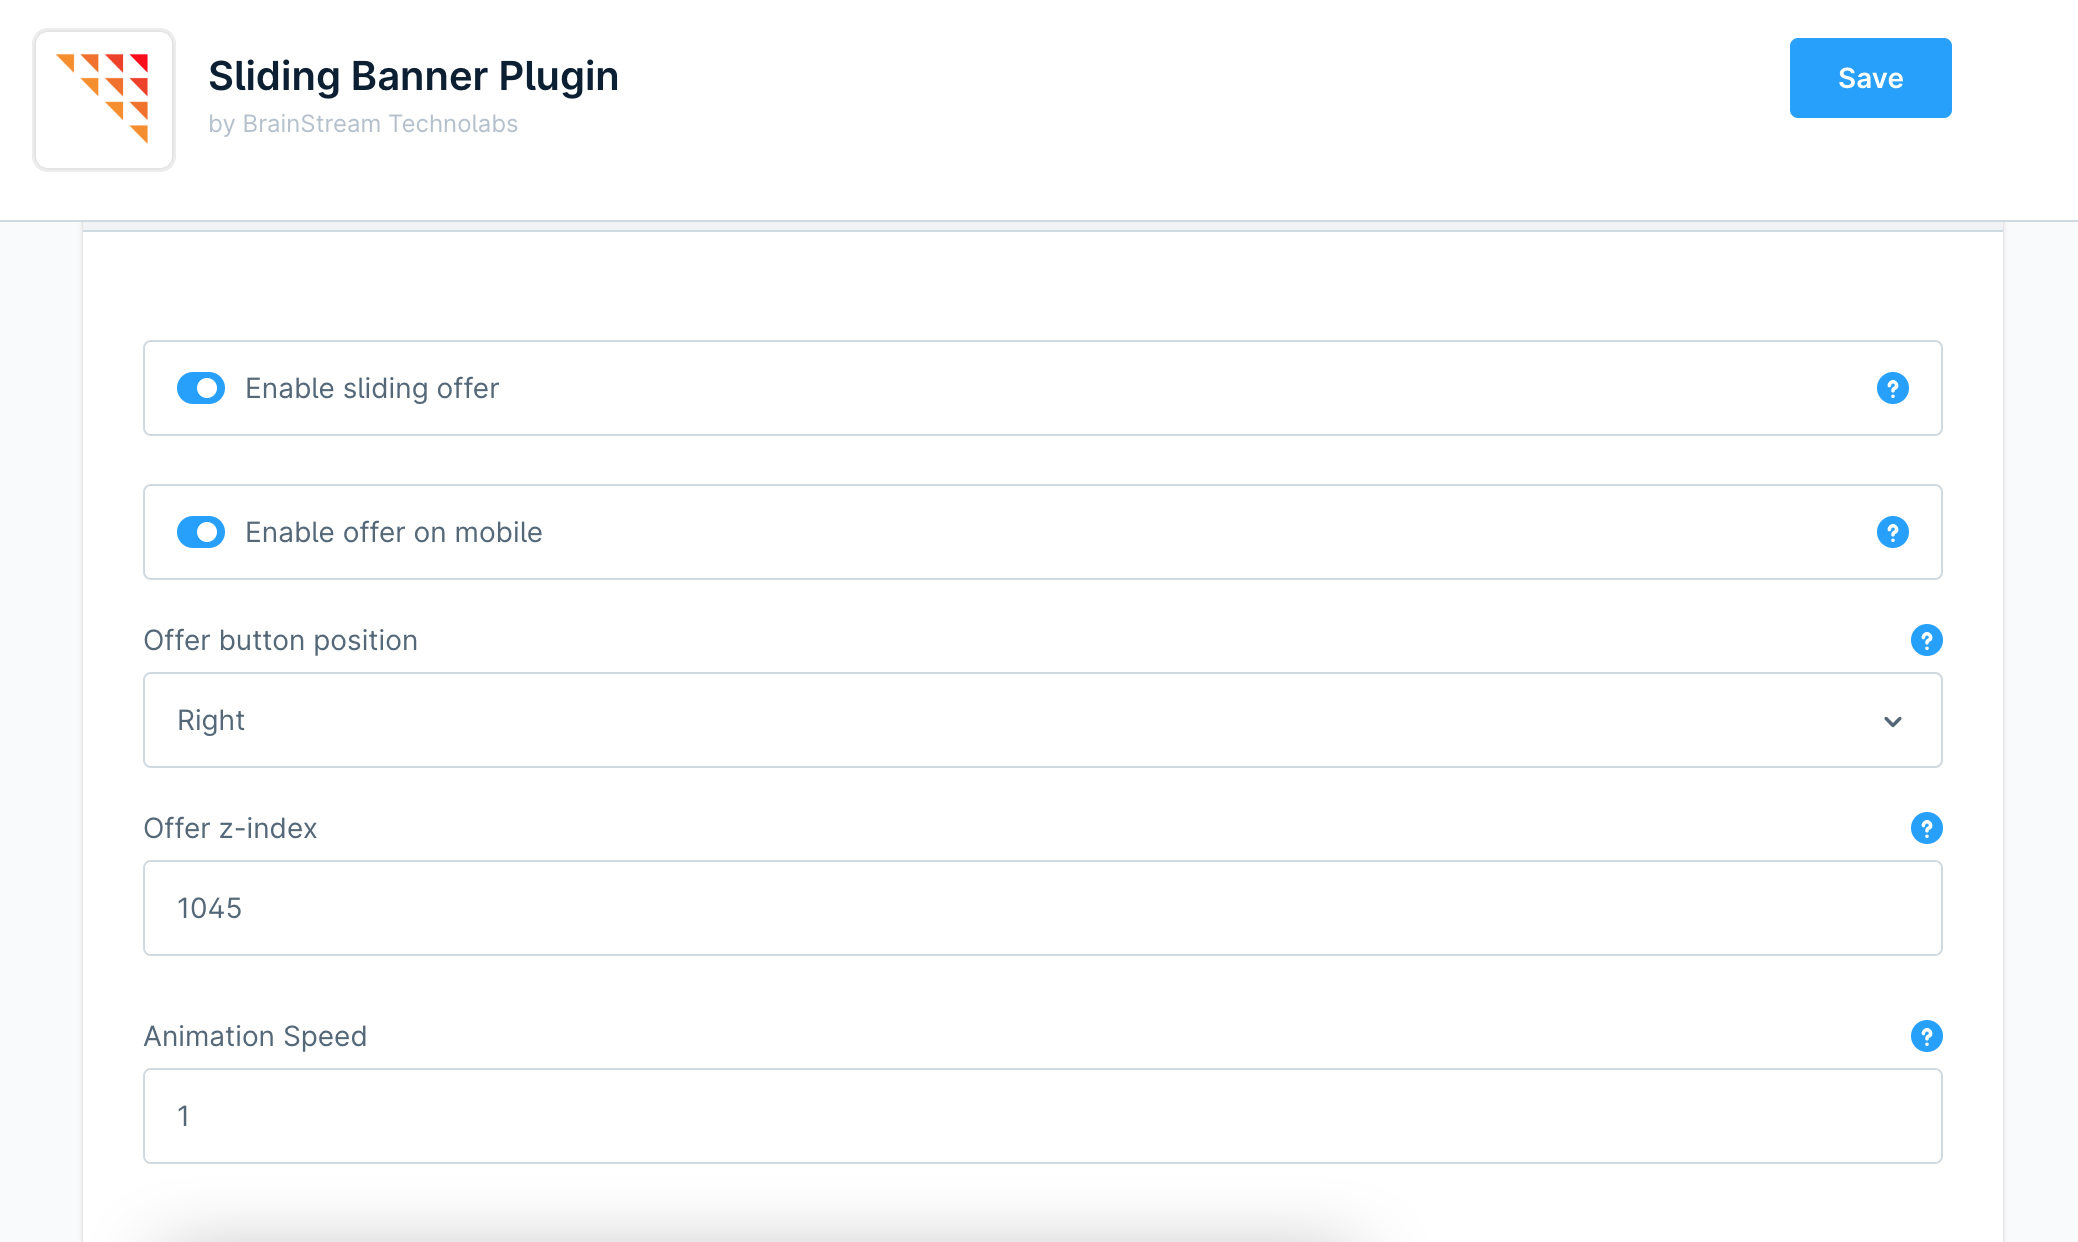The height and width of the screenshot is (1242, 2078).
Task: Open help for Enable sliding offer
Action: (1892, 388)
